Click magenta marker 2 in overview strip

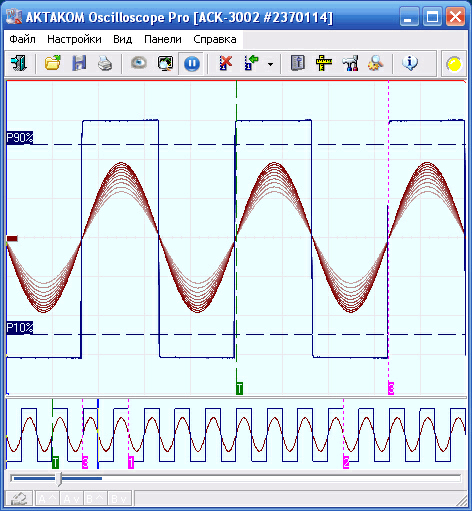coord(346,462)
